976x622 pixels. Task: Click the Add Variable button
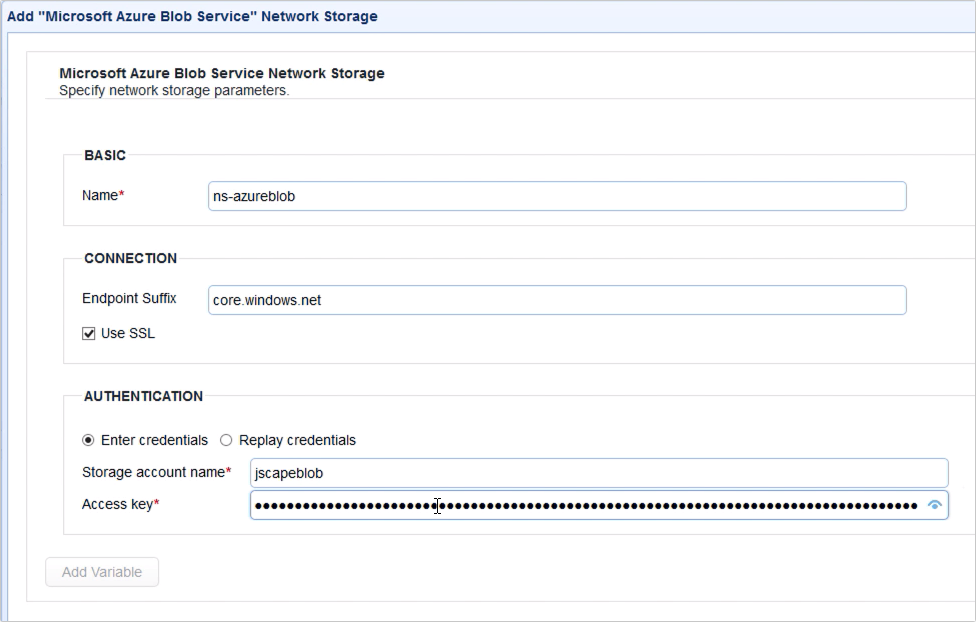(x=101, y=572)
